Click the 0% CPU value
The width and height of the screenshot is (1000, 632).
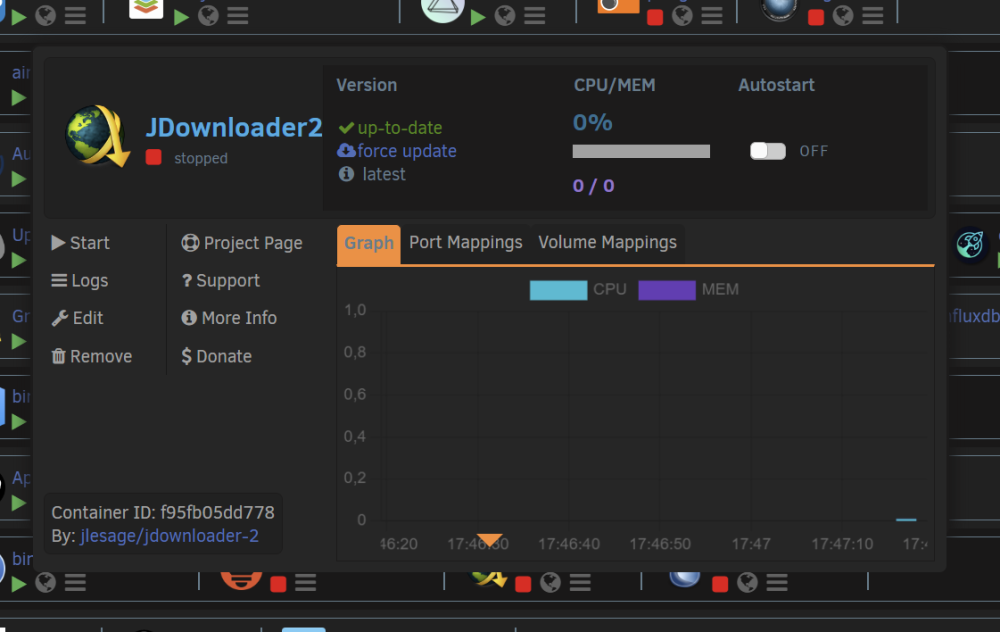[592, 122]
